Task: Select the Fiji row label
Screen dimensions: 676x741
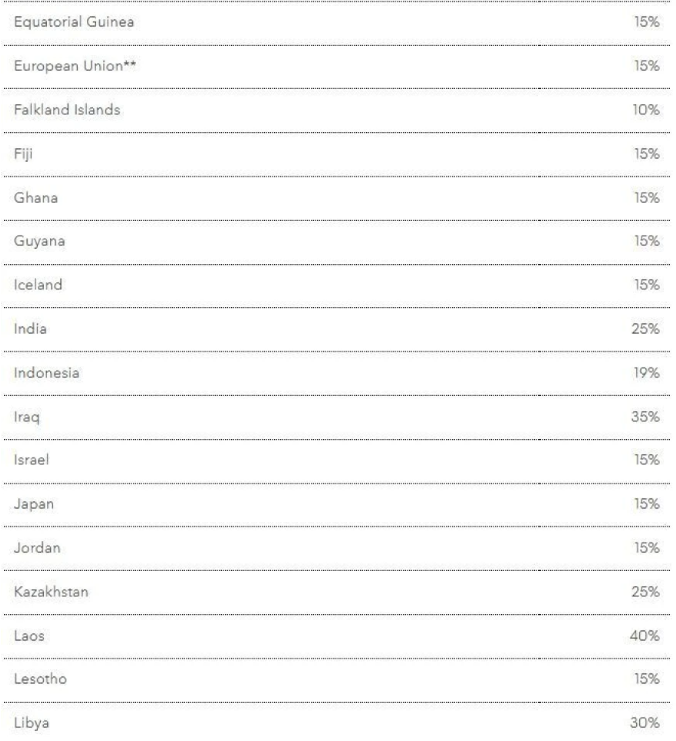Action: click(20, 154)
